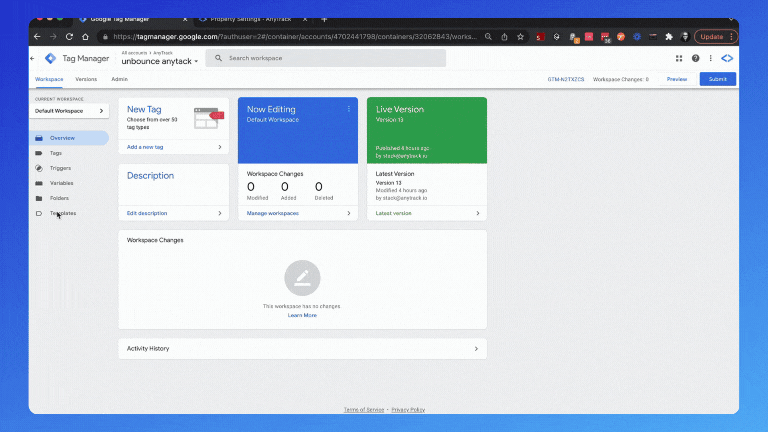Open Now Editing card three-dot menu

point(349,109)
